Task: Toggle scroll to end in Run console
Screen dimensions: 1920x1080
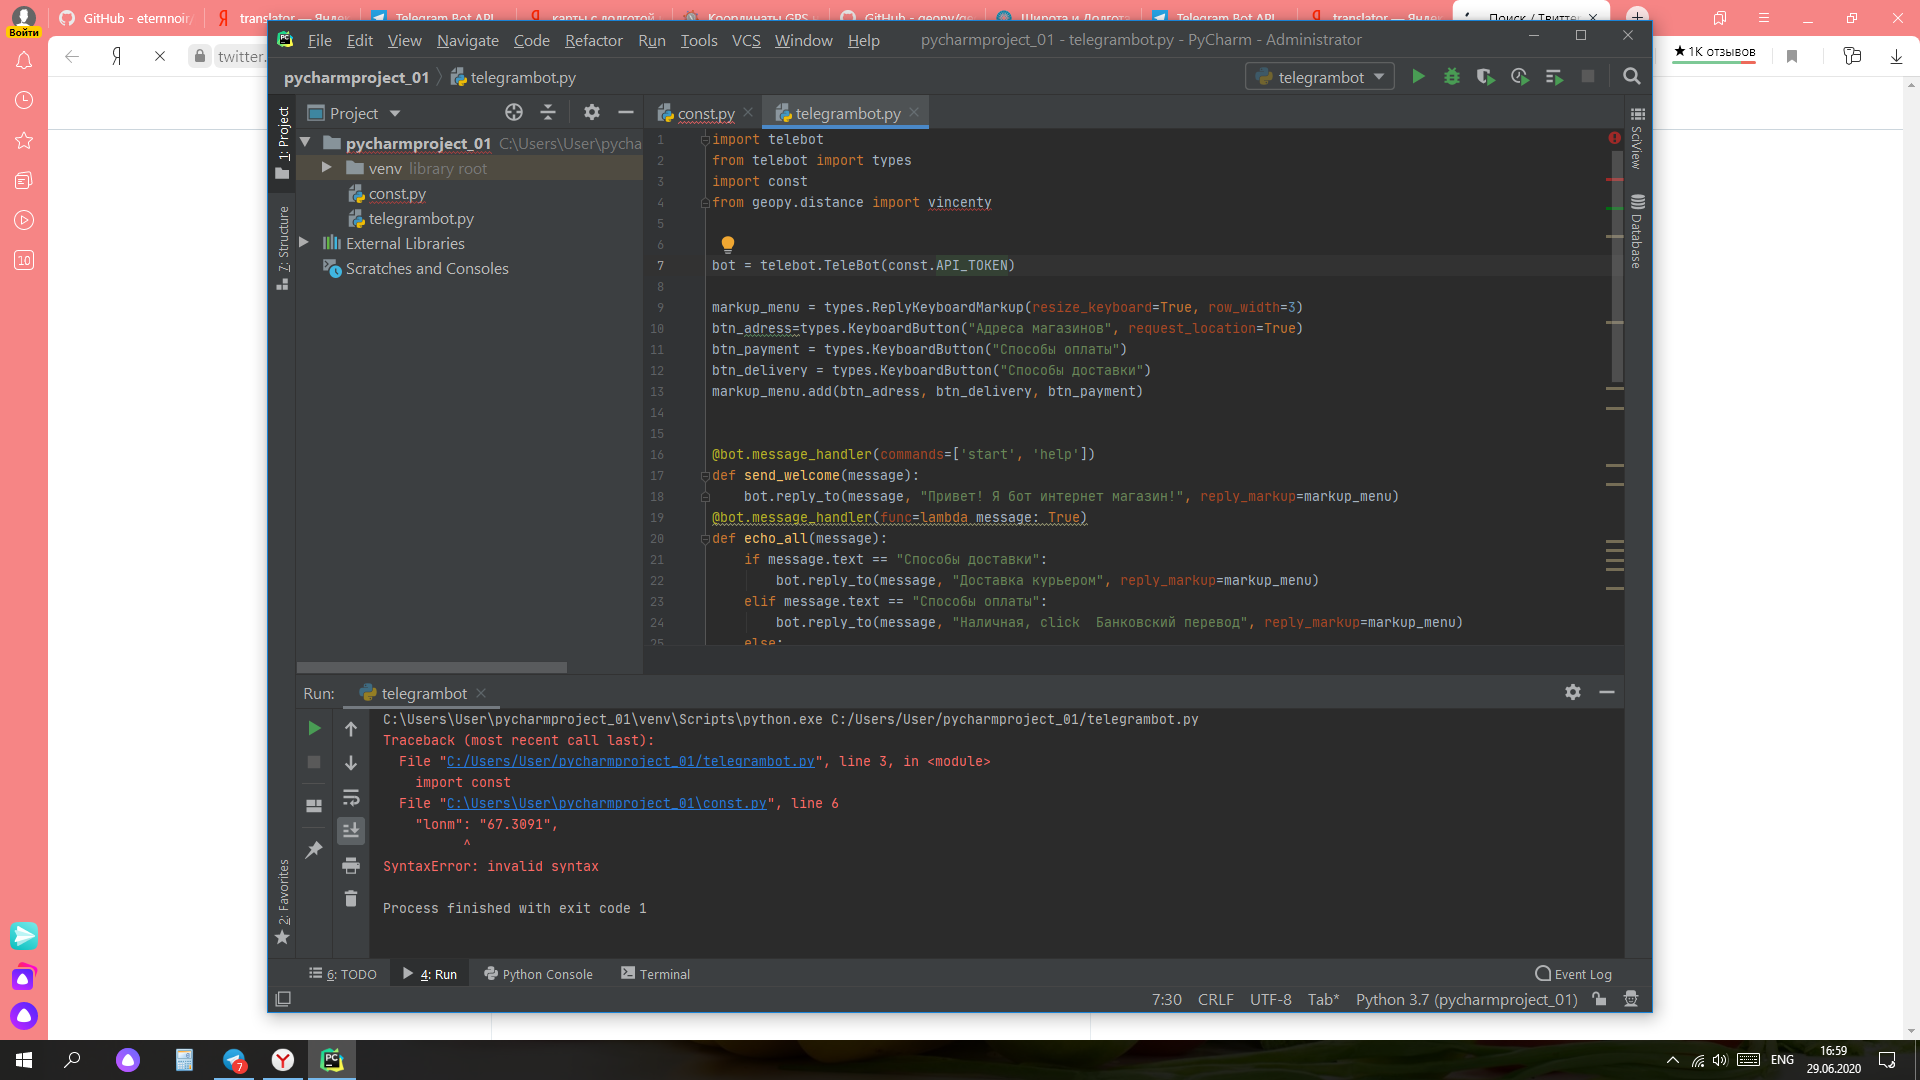Action: 351,830
